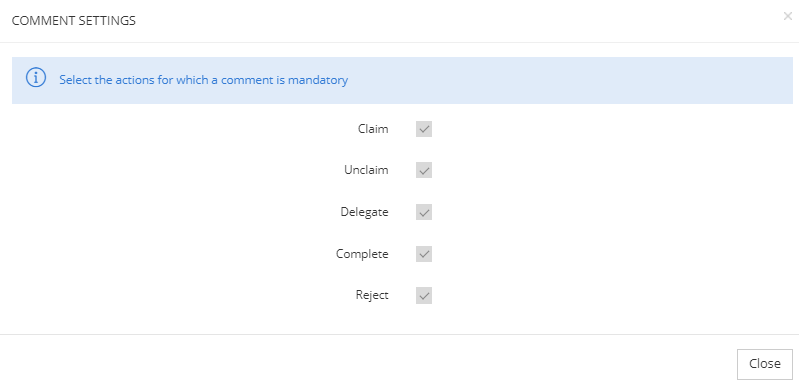Click the Complete label

coord(362,254)
